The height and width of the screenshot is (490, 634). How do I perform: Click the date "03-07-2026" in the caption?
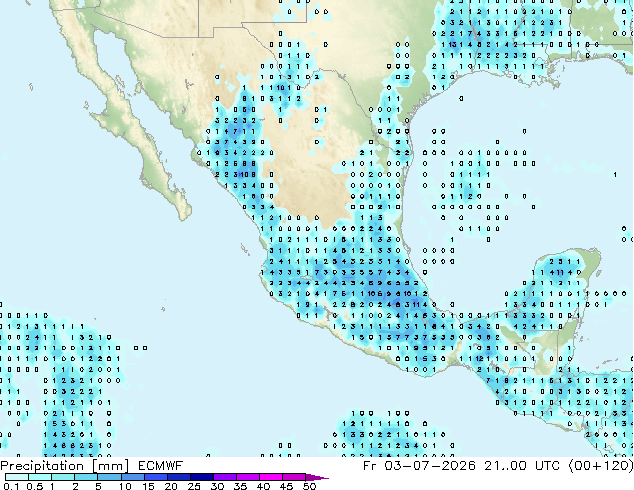[x=430, y=465]
